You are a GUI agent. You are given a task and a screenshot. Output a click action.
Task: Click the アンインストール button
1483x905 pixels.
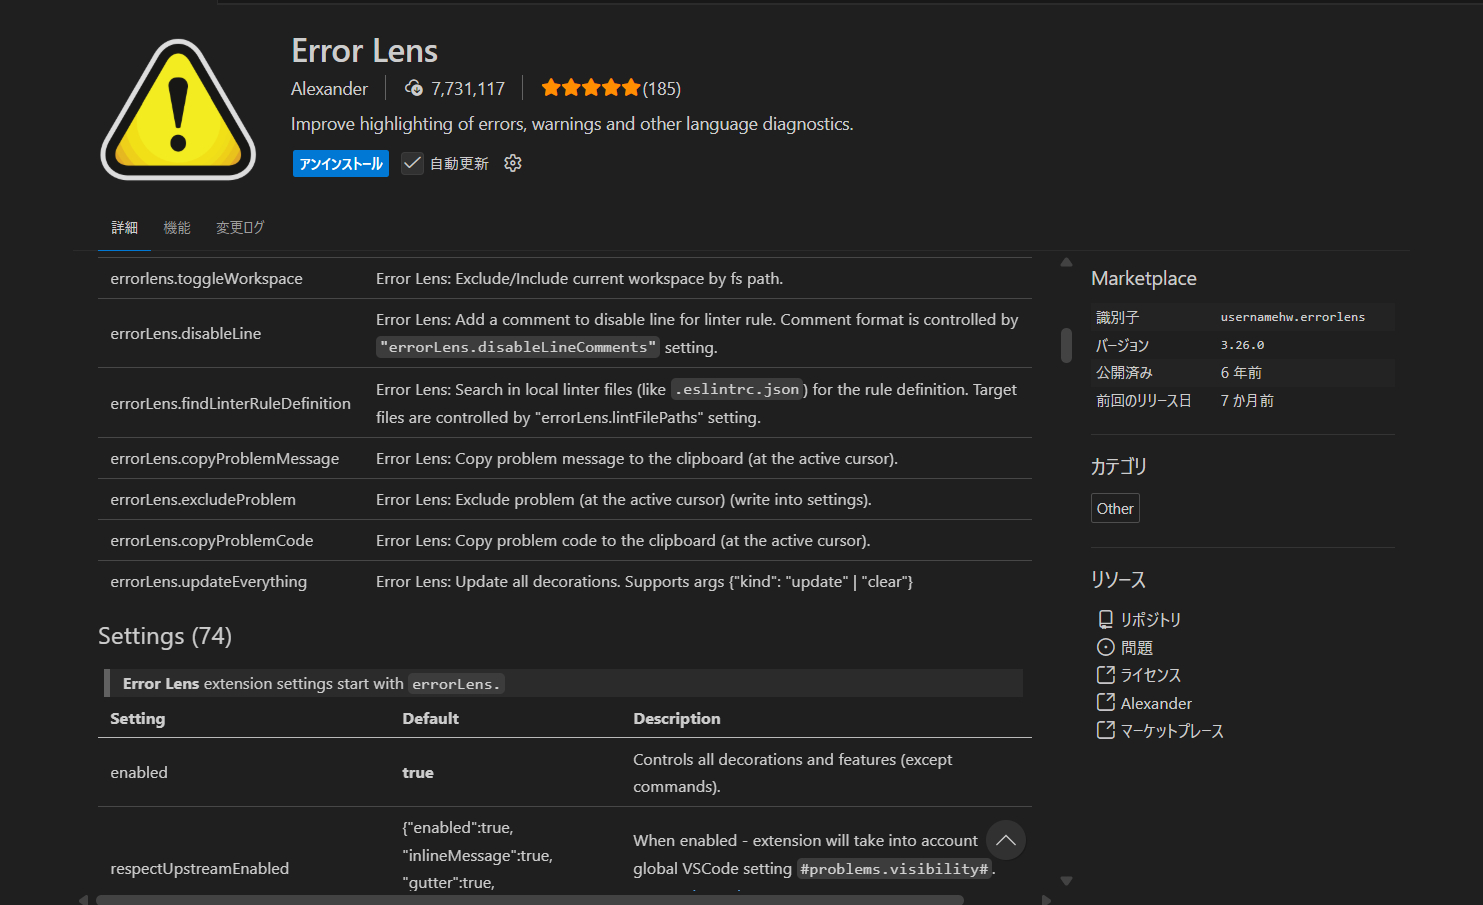(341, 163)
